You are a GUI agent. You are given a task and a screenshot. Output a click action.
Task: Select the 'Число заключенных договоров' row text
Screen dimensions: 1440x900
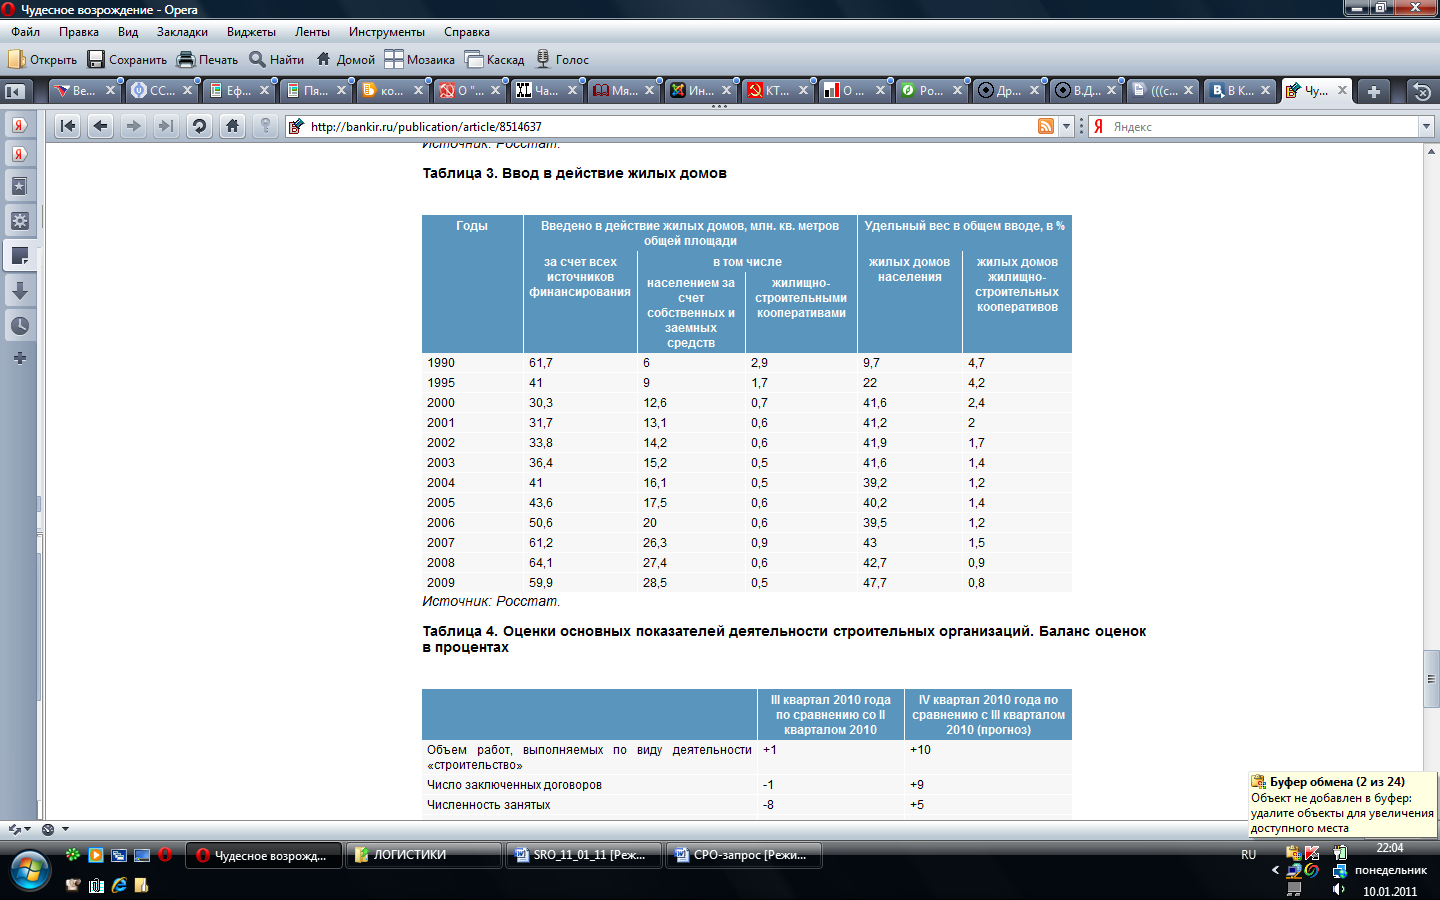point(514,785)
